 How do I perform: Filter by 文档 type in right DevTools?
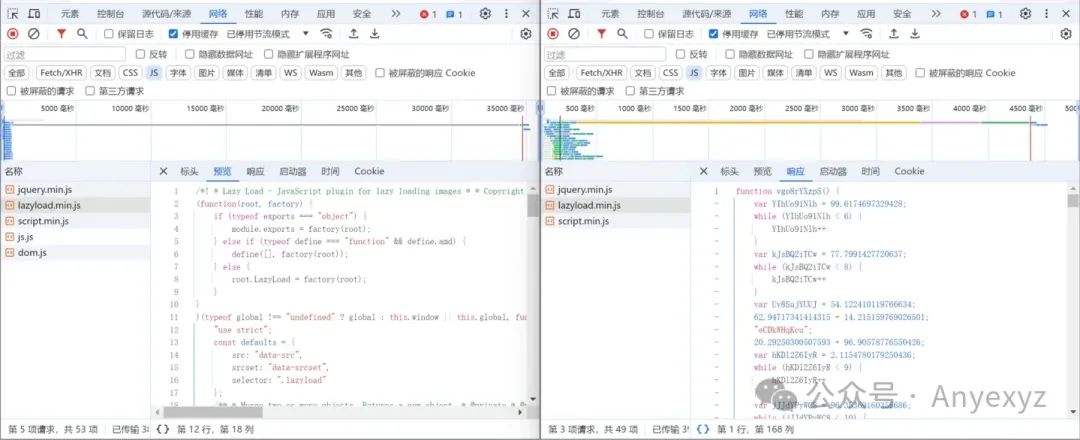(x=642, y=73)
